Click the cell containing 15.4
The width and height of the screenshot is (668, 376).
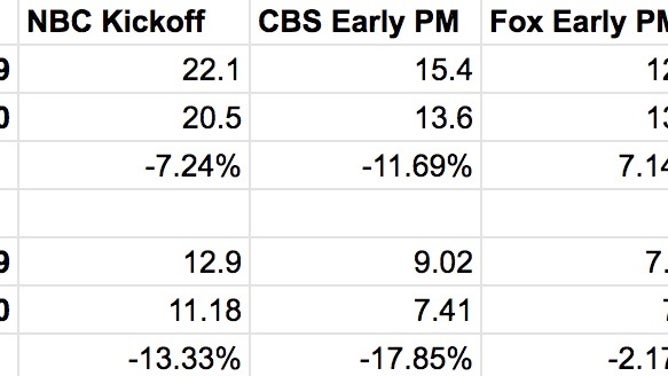[x=366, y=69]
